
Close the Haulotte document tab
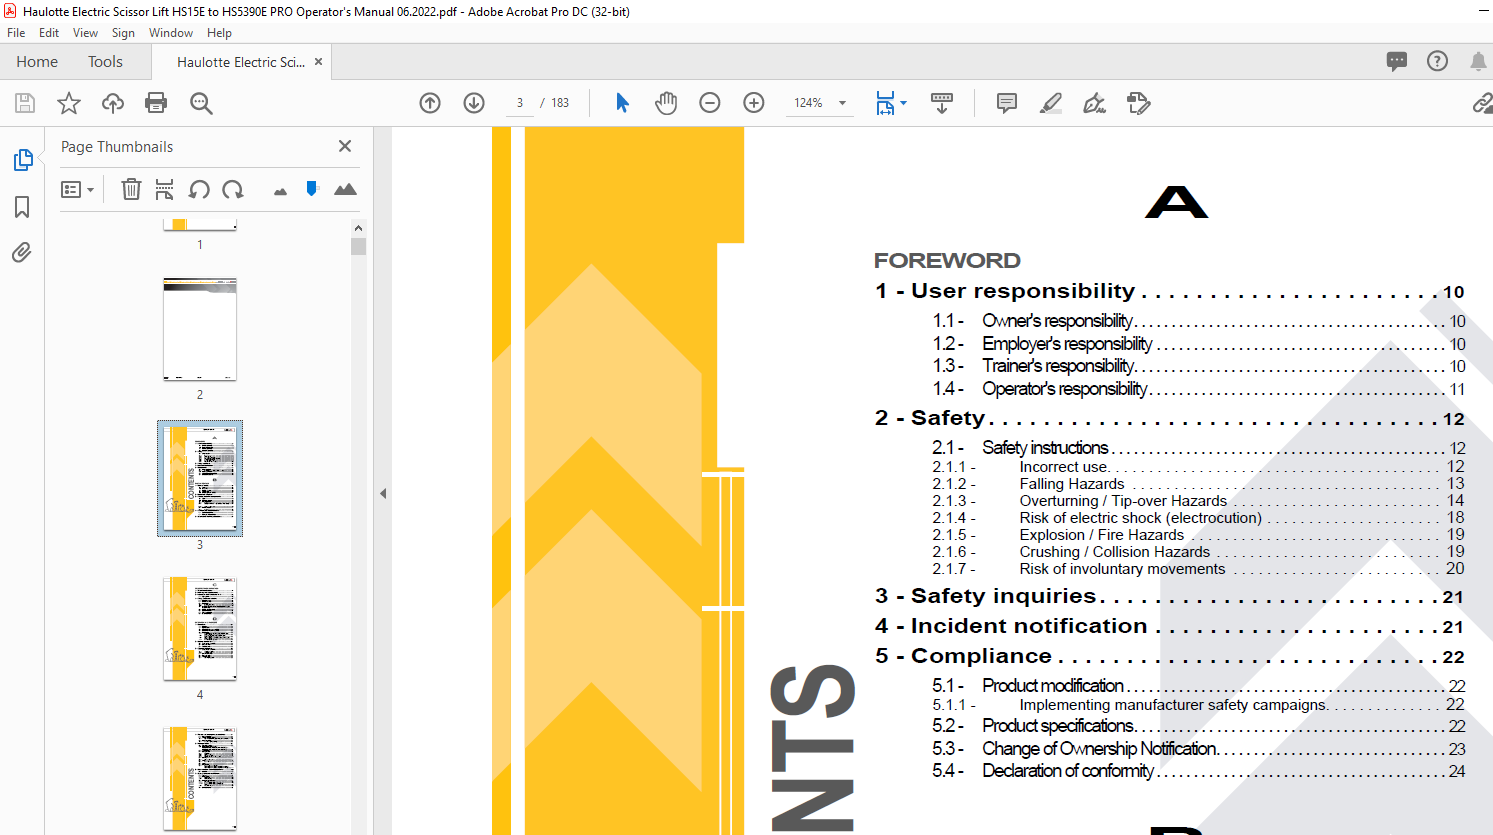click(x=318, y=62)
